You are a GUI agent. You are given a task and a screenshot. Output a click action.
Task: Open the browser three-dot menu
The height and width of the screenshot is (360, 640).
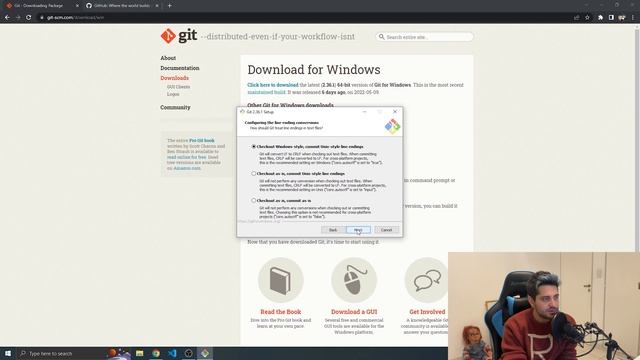tap(633, 18)
